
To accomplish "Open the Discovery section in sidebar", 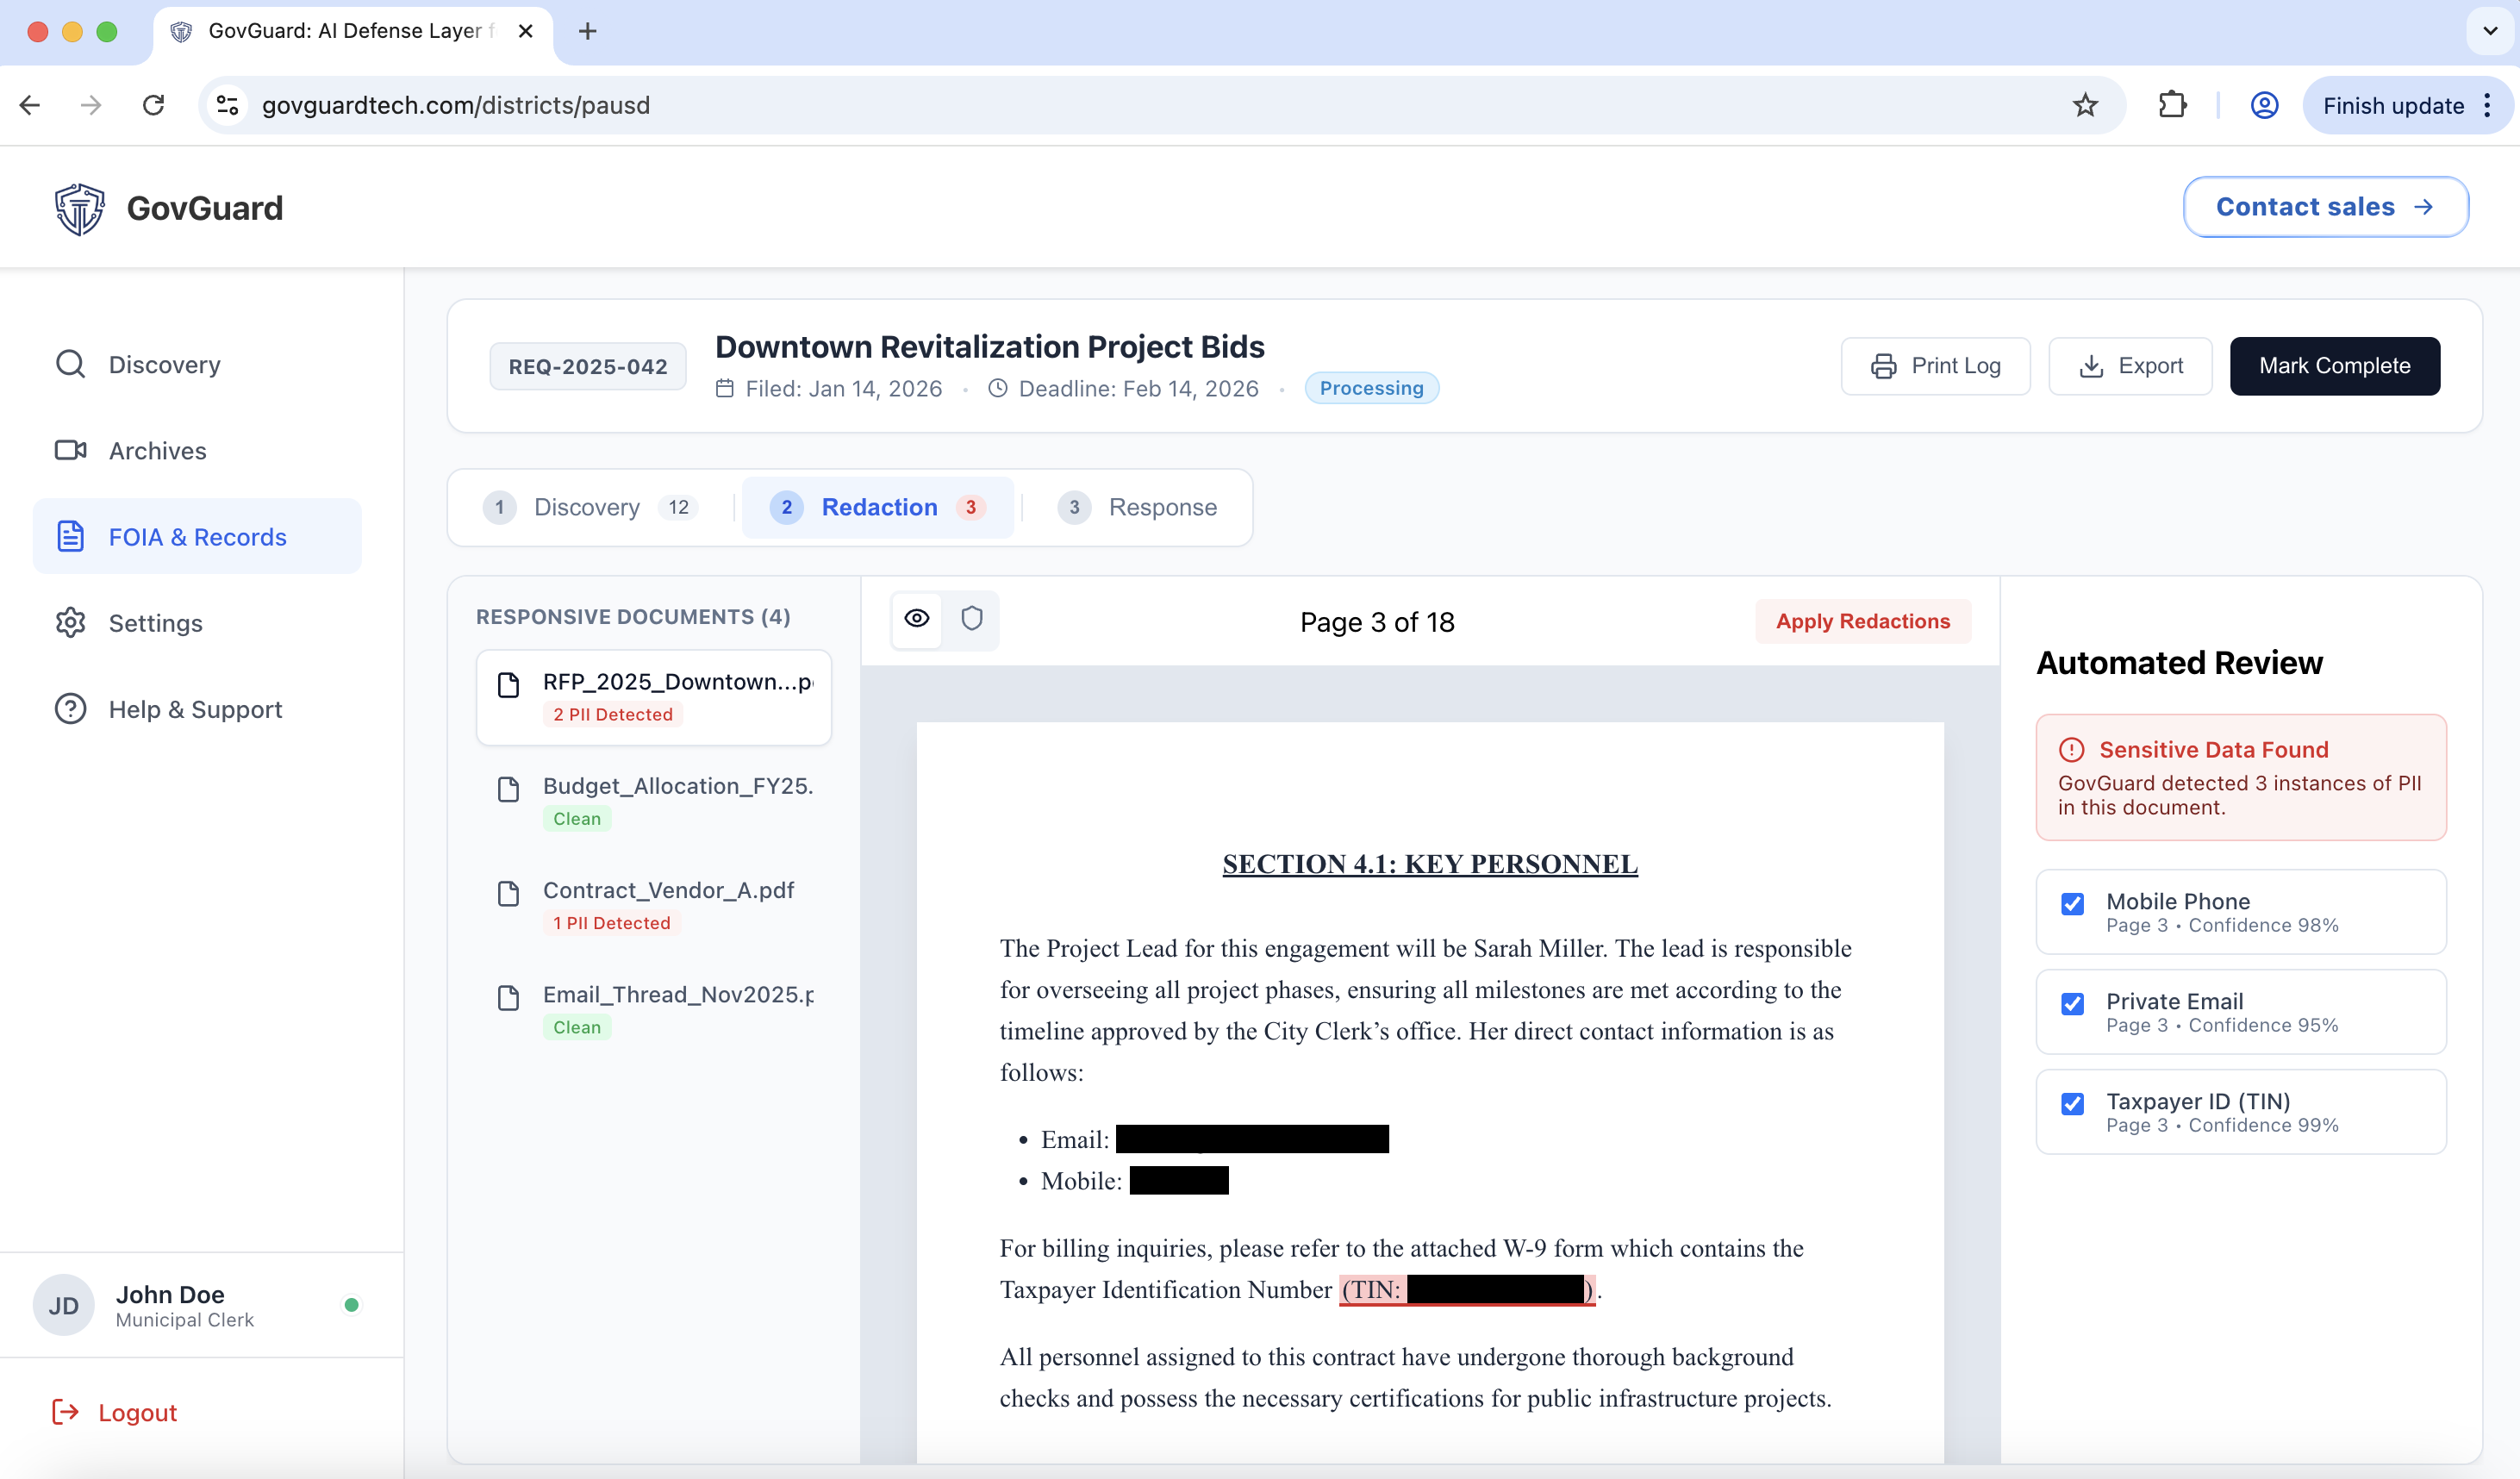I will 163,364.
